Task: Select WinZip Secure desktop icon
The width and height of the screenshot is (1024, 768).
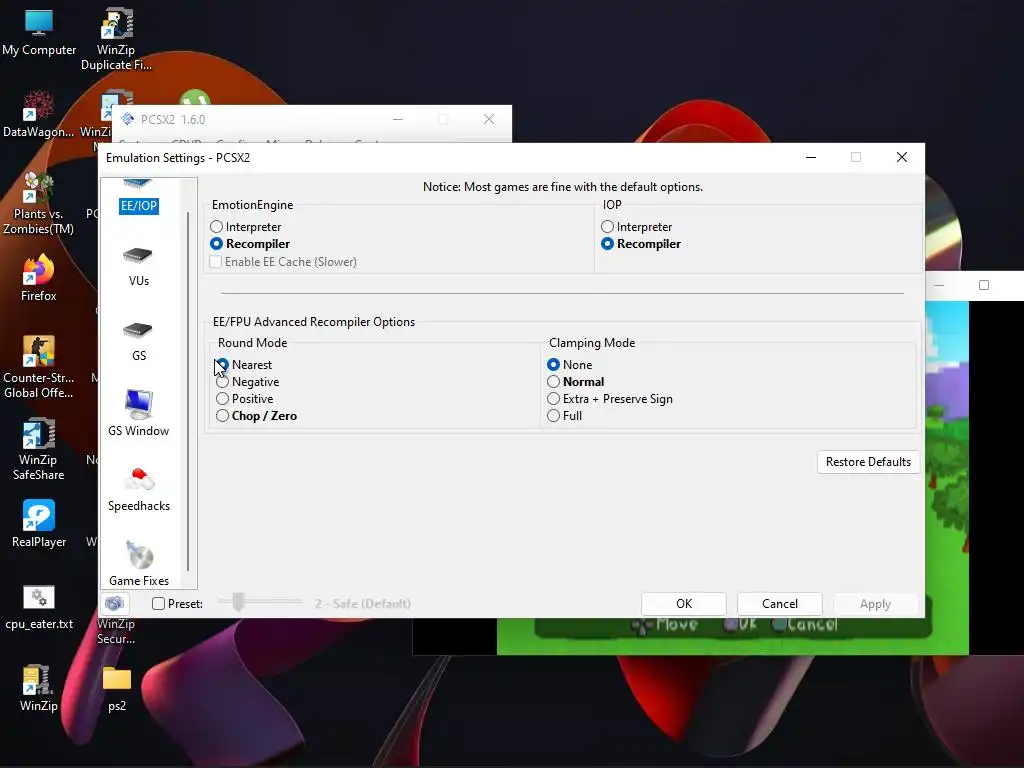Action: point(116,631)
